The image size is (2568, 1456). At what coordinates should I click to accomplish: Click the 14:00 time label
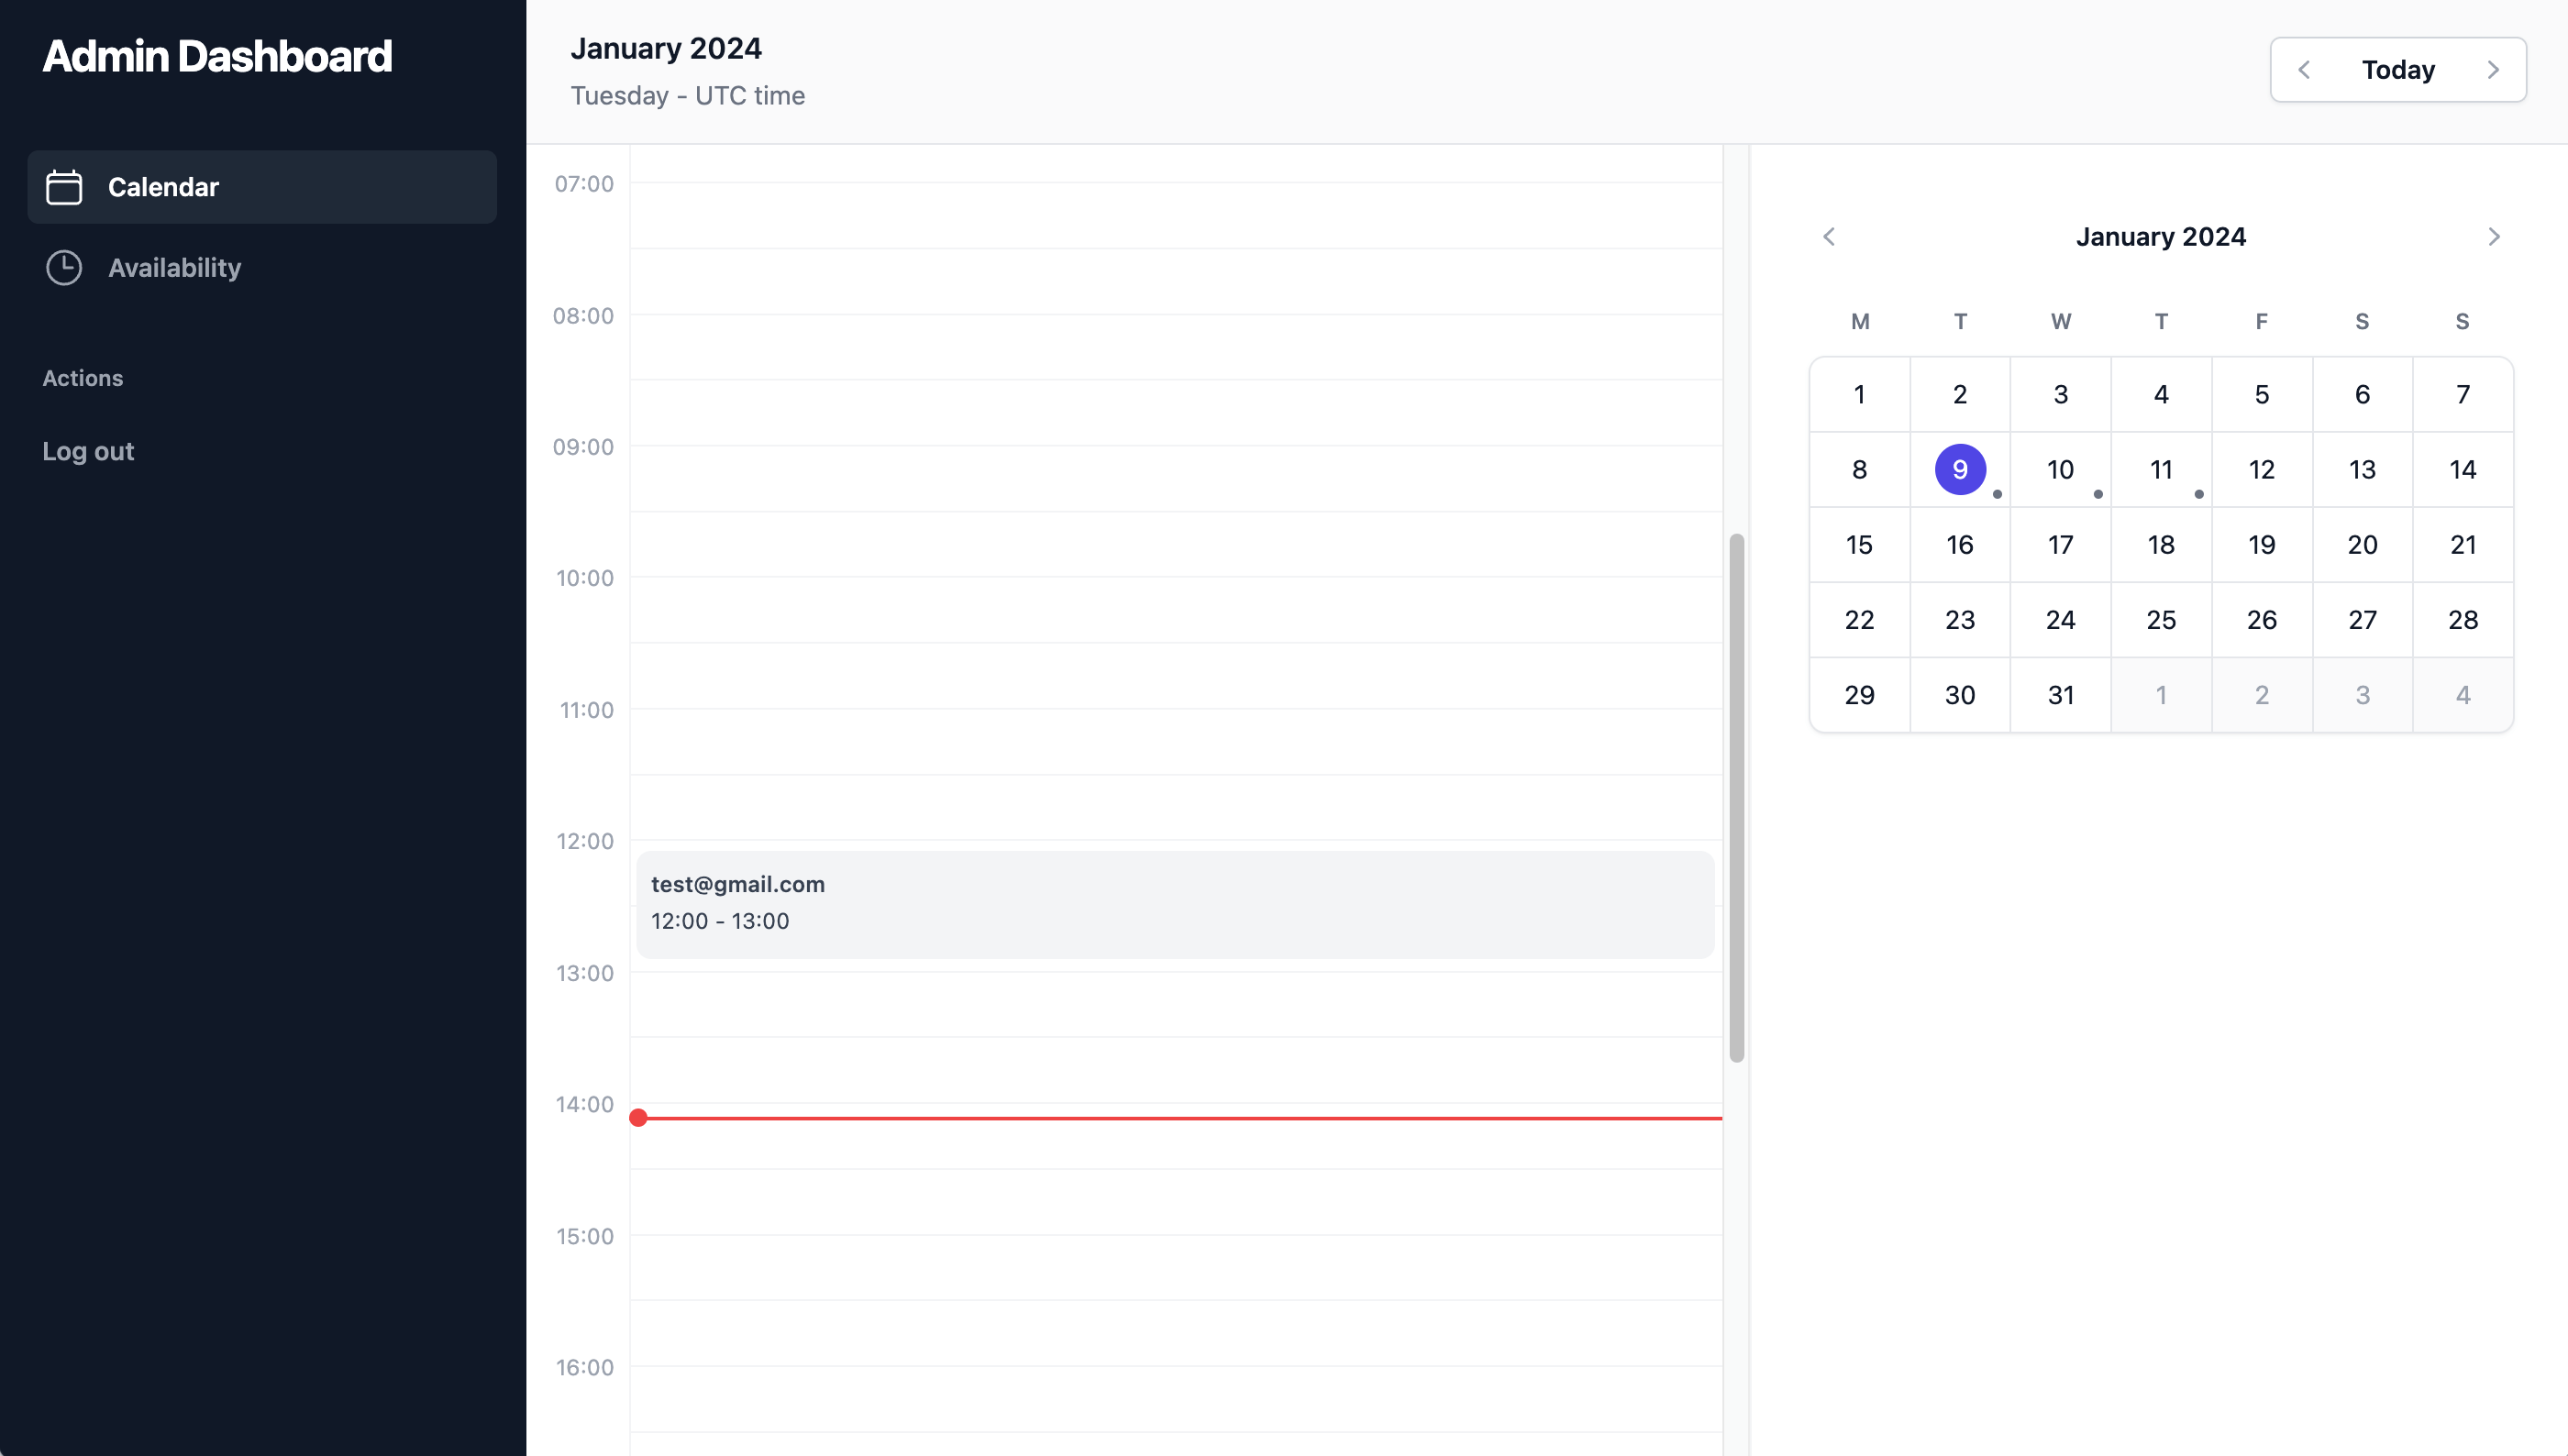[x=585, y=1104]
